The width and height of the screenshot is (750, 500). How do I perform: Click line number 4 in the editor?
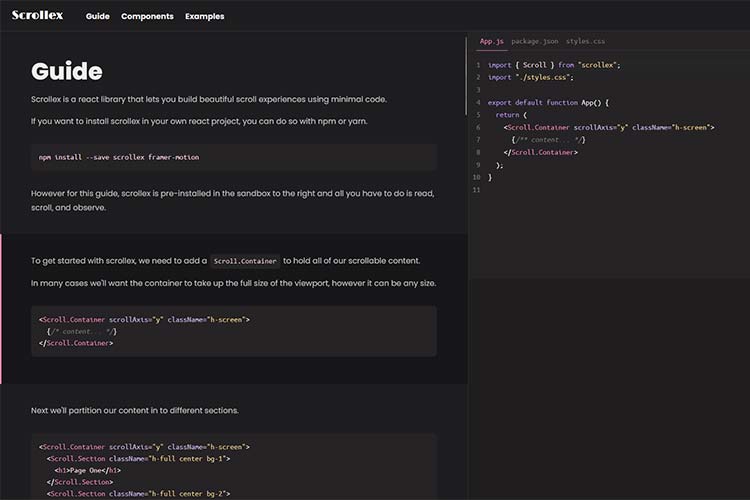pyautogui.click(x=478, y=102)
